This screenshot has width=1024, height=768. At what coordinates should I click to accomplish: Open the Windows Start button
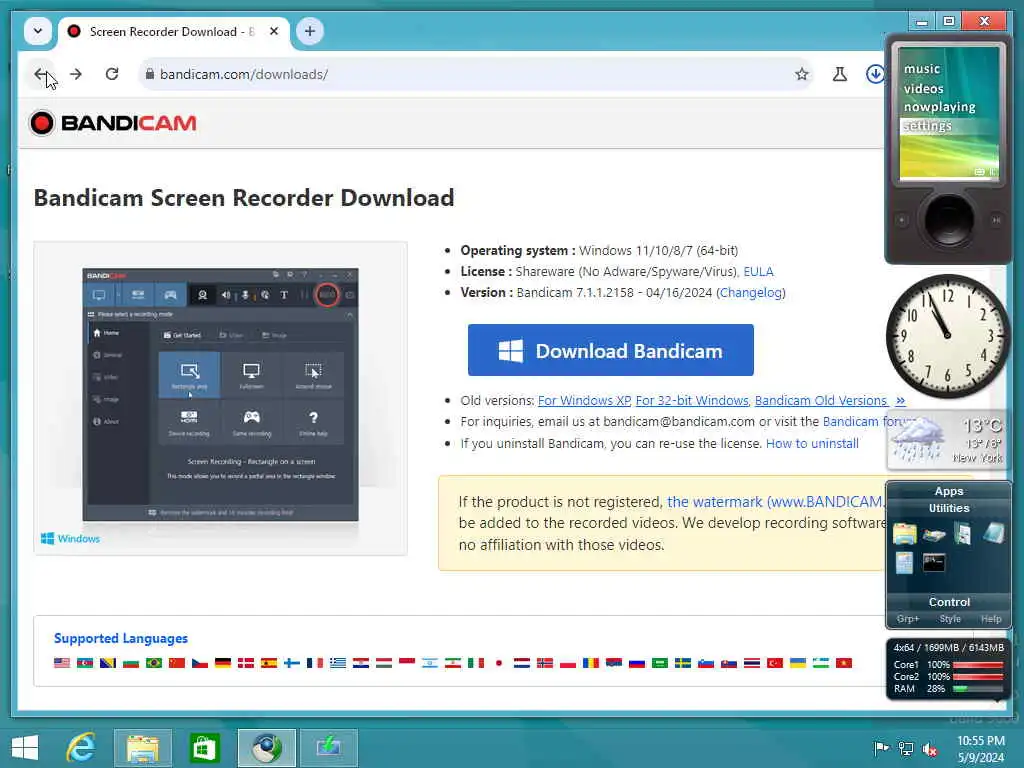coord(25,748)
